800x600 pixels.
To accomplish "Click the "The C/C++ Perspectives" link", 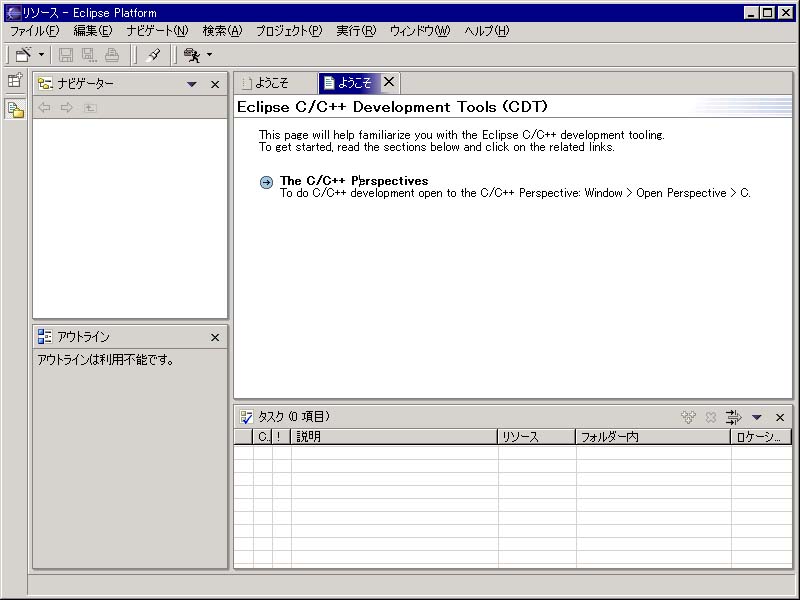I will point(354,181).
